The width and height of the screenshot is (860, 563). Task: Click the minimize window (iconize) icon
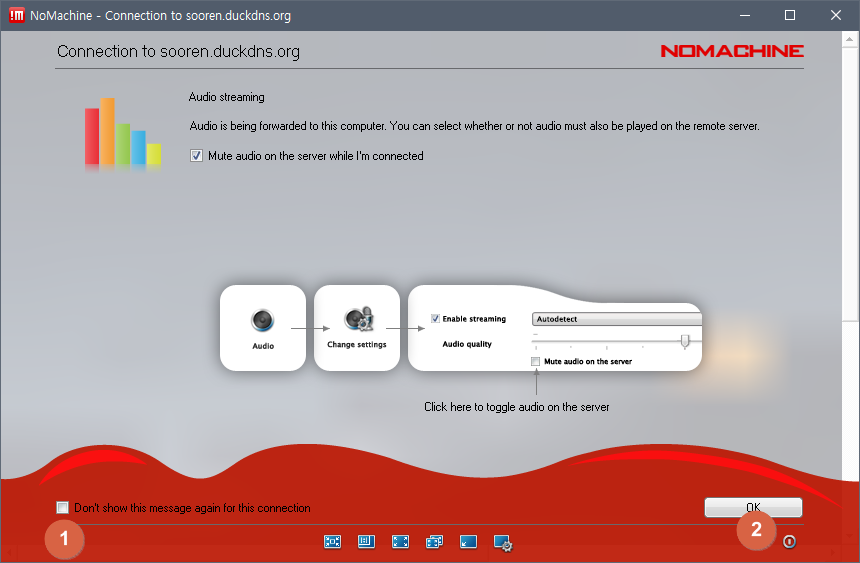(468, 542)
